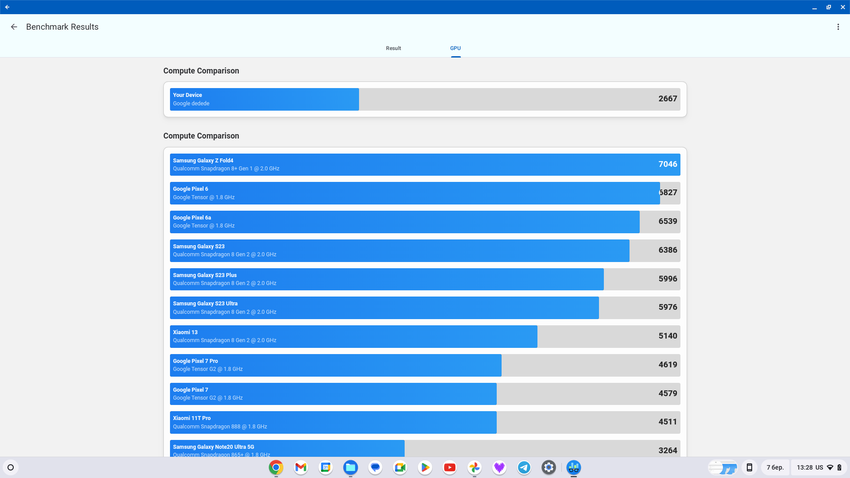Image resolution: width=850 pixels, height=478 pixels.
Task: Expand the calendar date in the shelf
Action: click(775, 467)
